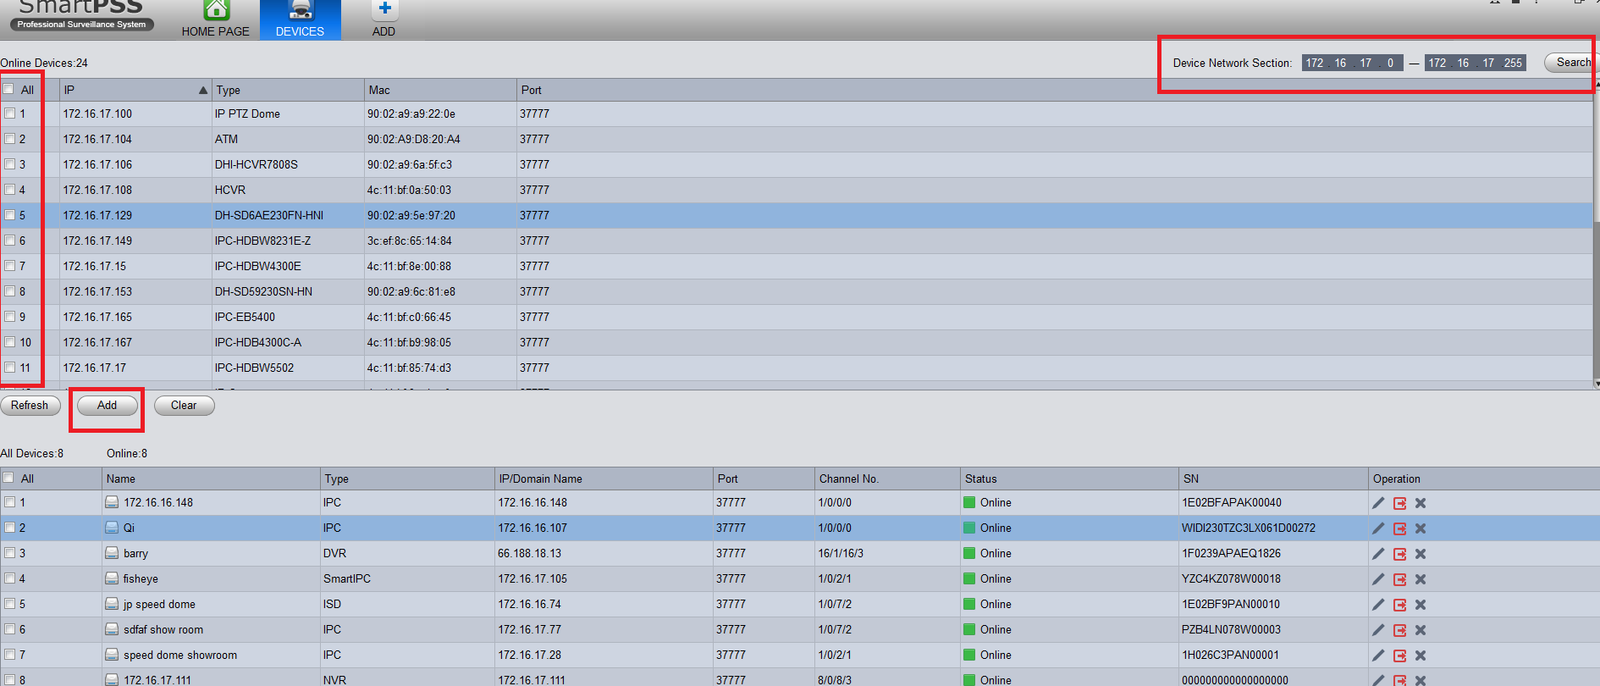1600x686 pixels.
Task: Click the device icon beside fisheye
Action: click(113, 578)
